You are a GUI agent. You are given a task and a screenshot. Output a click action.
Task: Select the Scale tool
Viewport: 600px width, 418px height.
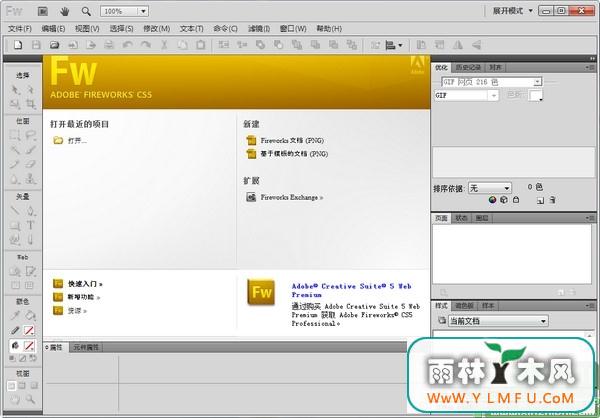pos(15,104)
